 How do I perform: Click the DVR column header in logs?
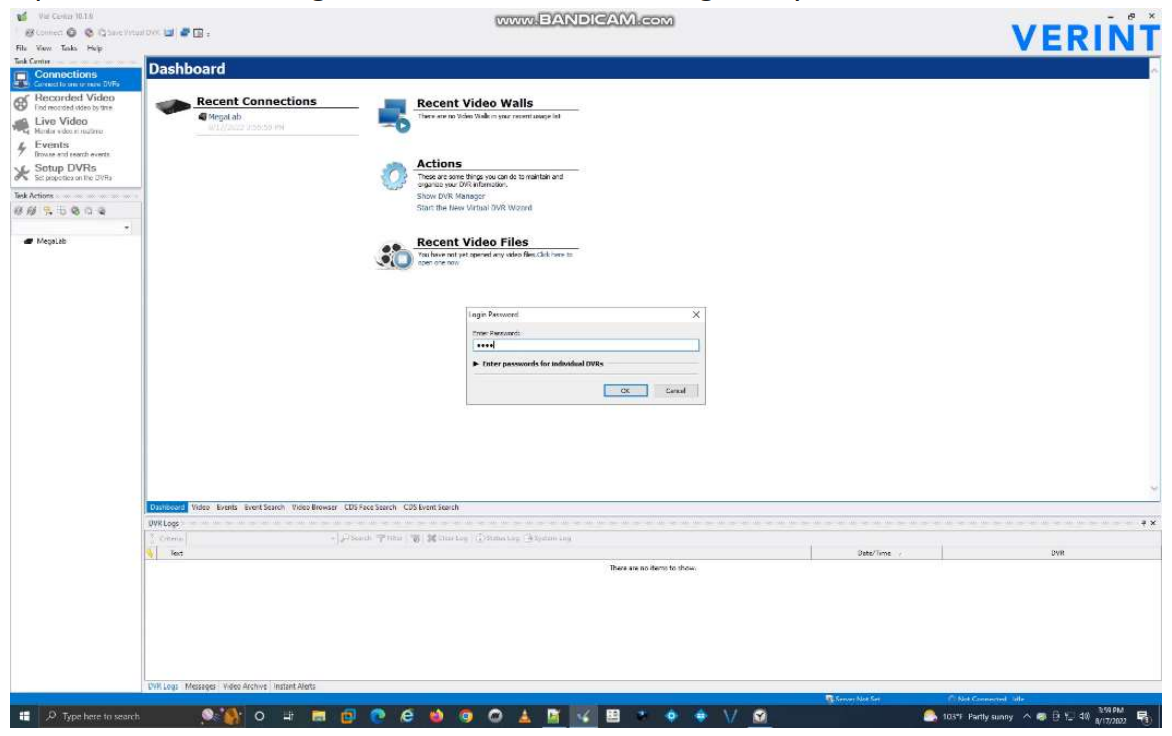point(1052,554)
